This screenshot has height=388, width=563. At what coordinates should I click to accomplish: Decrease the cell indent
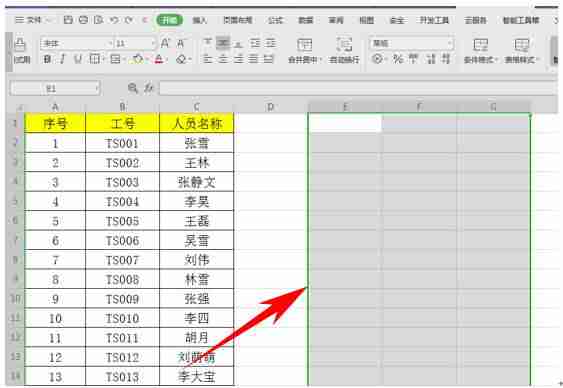coord(255,43)
